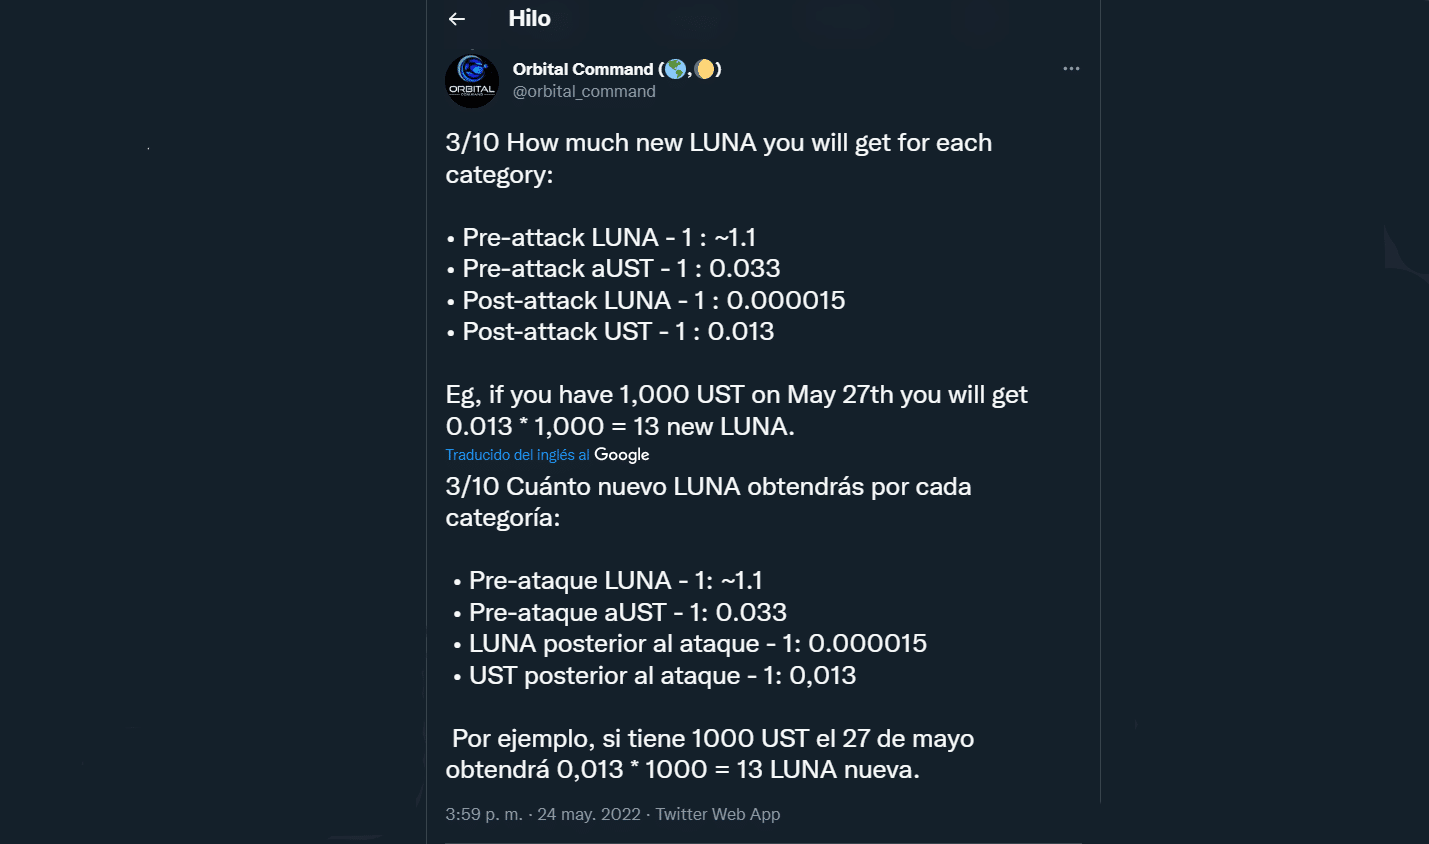Screen dimensions: 1429x844
Task: Click the Hilo thread header title
Action: (x=529, y=19)
